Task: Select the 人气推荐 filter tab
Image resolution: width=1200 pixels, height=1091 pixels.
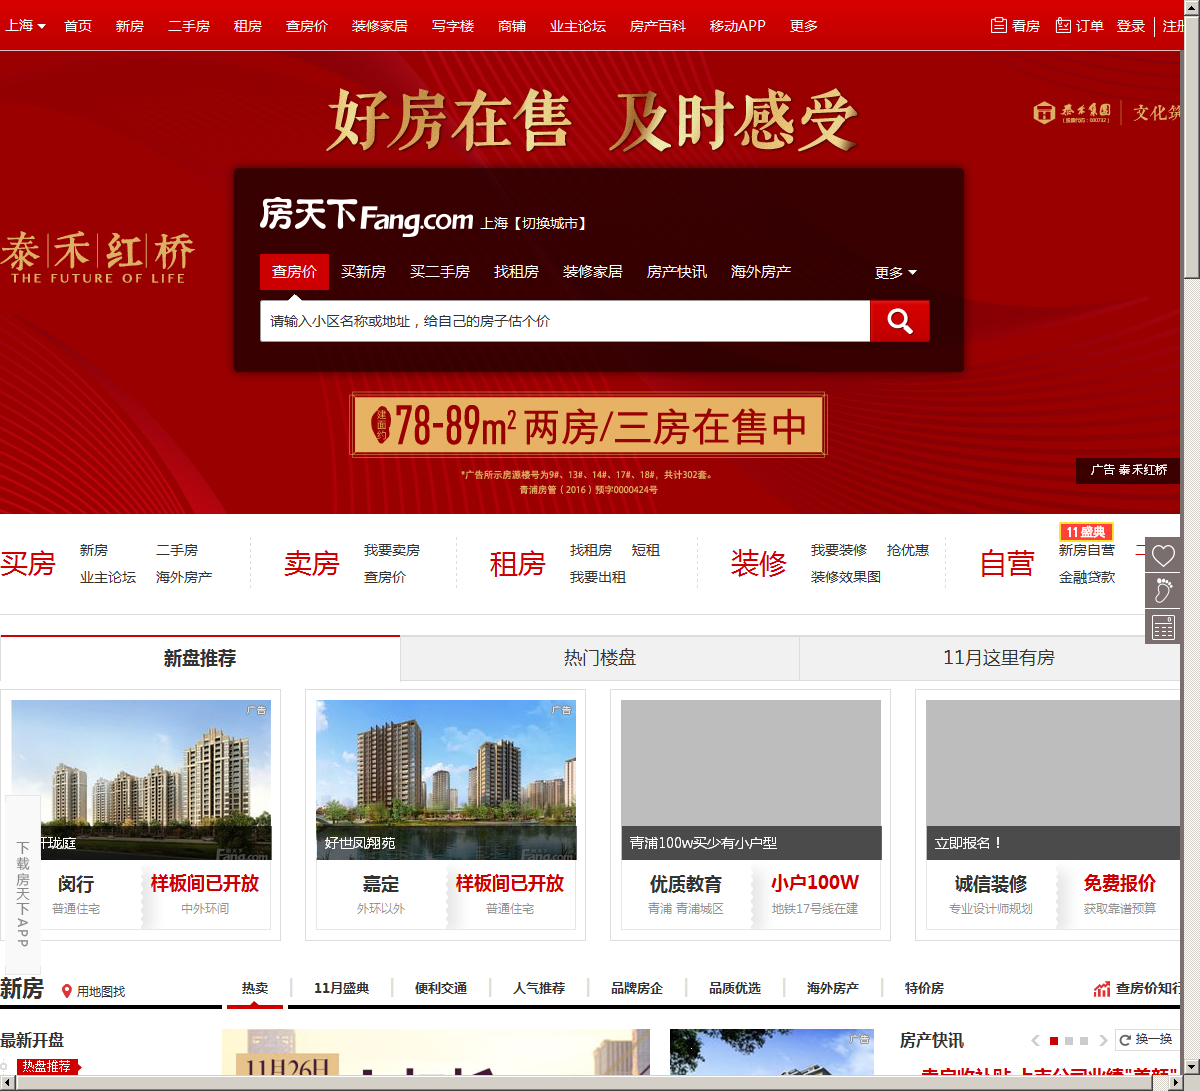Action: 539,988
